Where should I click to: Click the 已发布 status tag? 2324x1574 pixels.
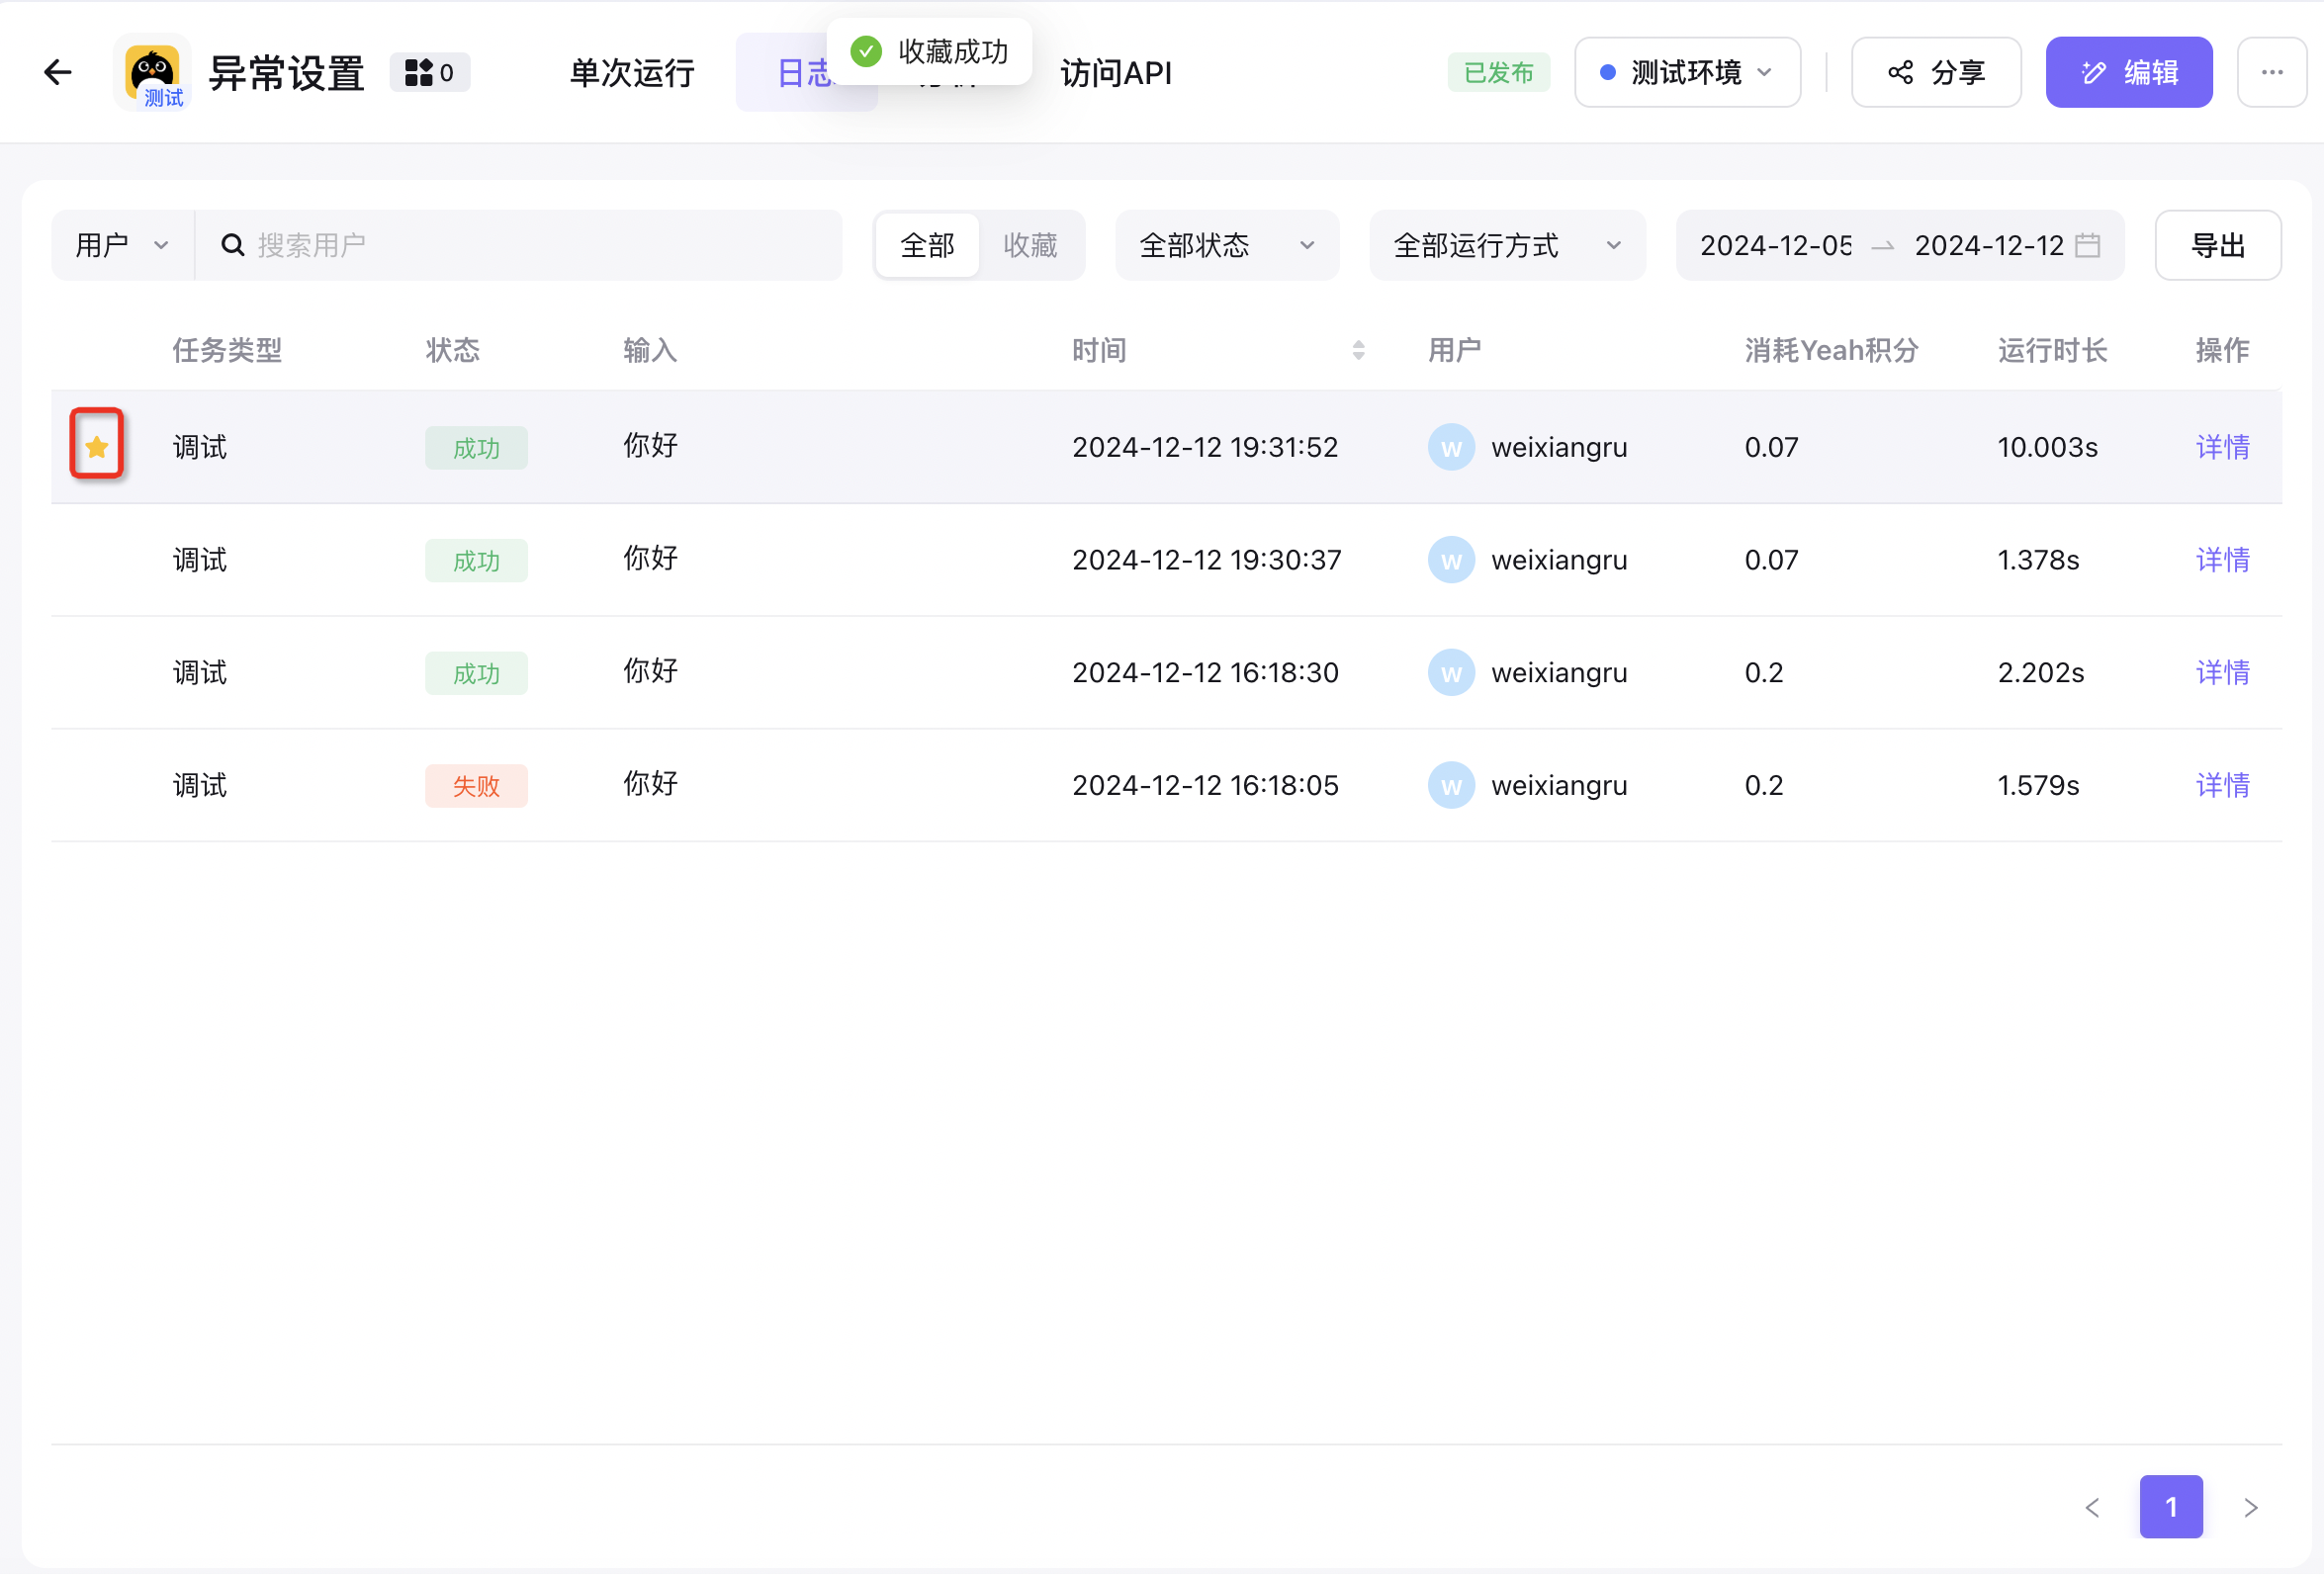1498,72
